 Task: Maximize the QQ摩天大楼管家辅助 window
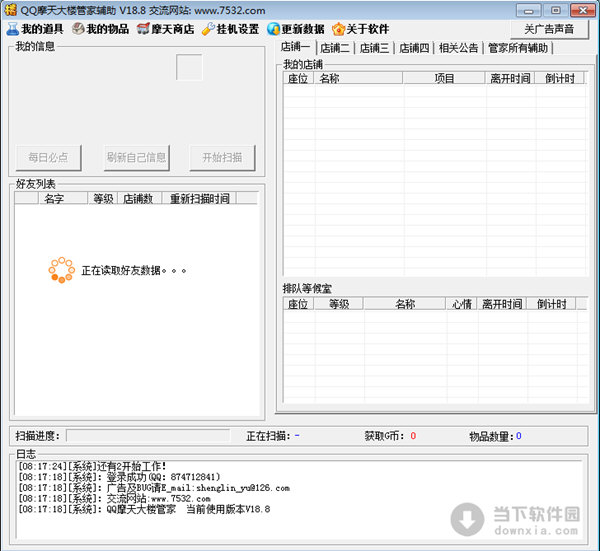(555, 10)
